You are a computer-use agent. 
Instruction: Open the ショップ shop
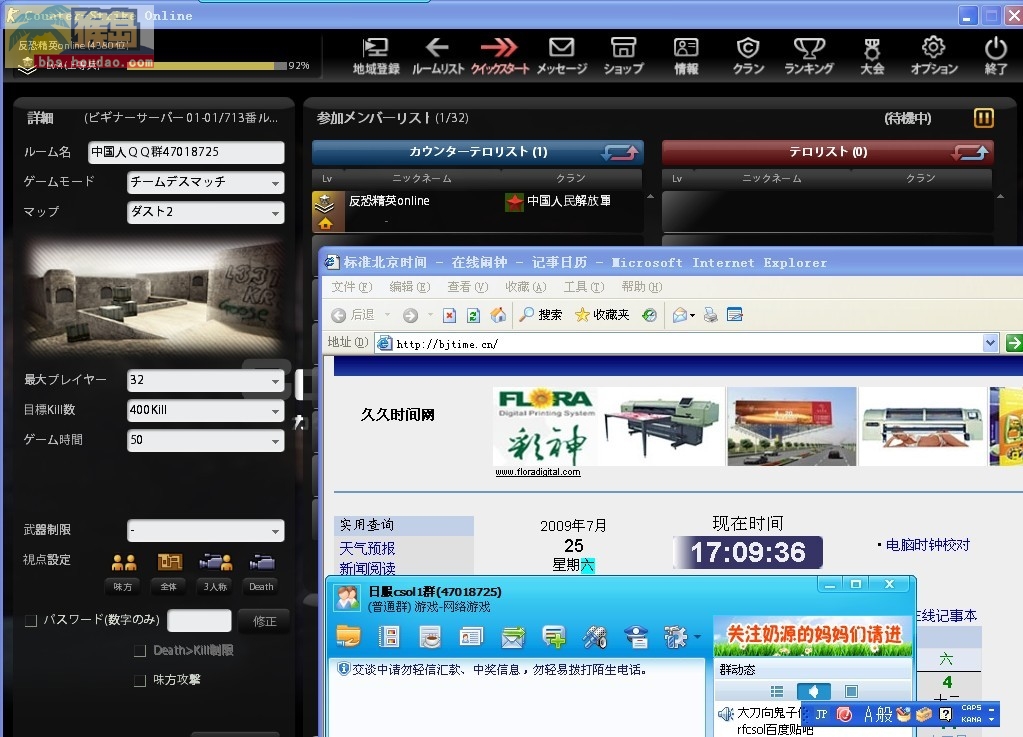coord(624,55)
